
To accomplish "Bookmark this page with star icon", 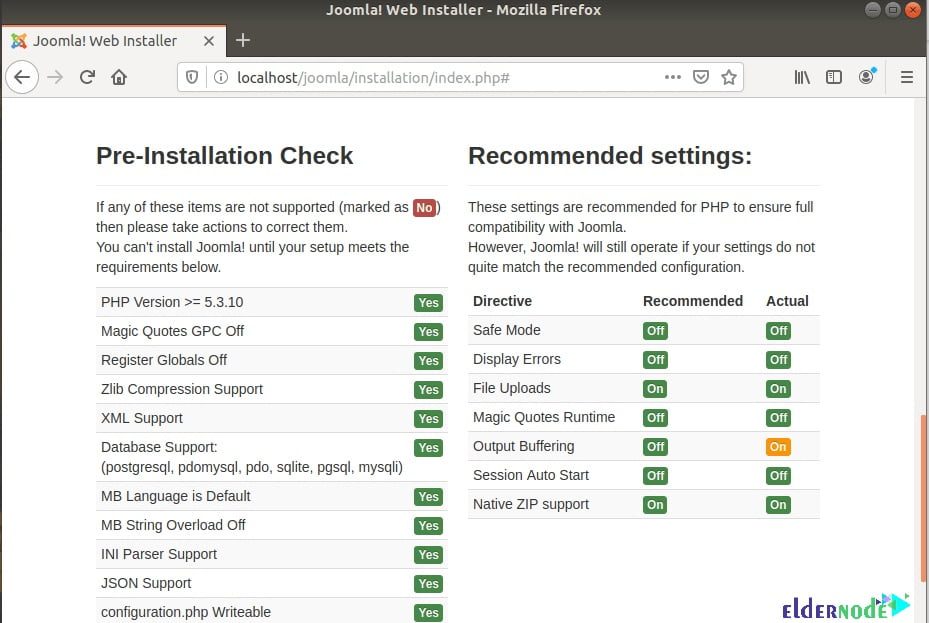I will coord(729,77).
